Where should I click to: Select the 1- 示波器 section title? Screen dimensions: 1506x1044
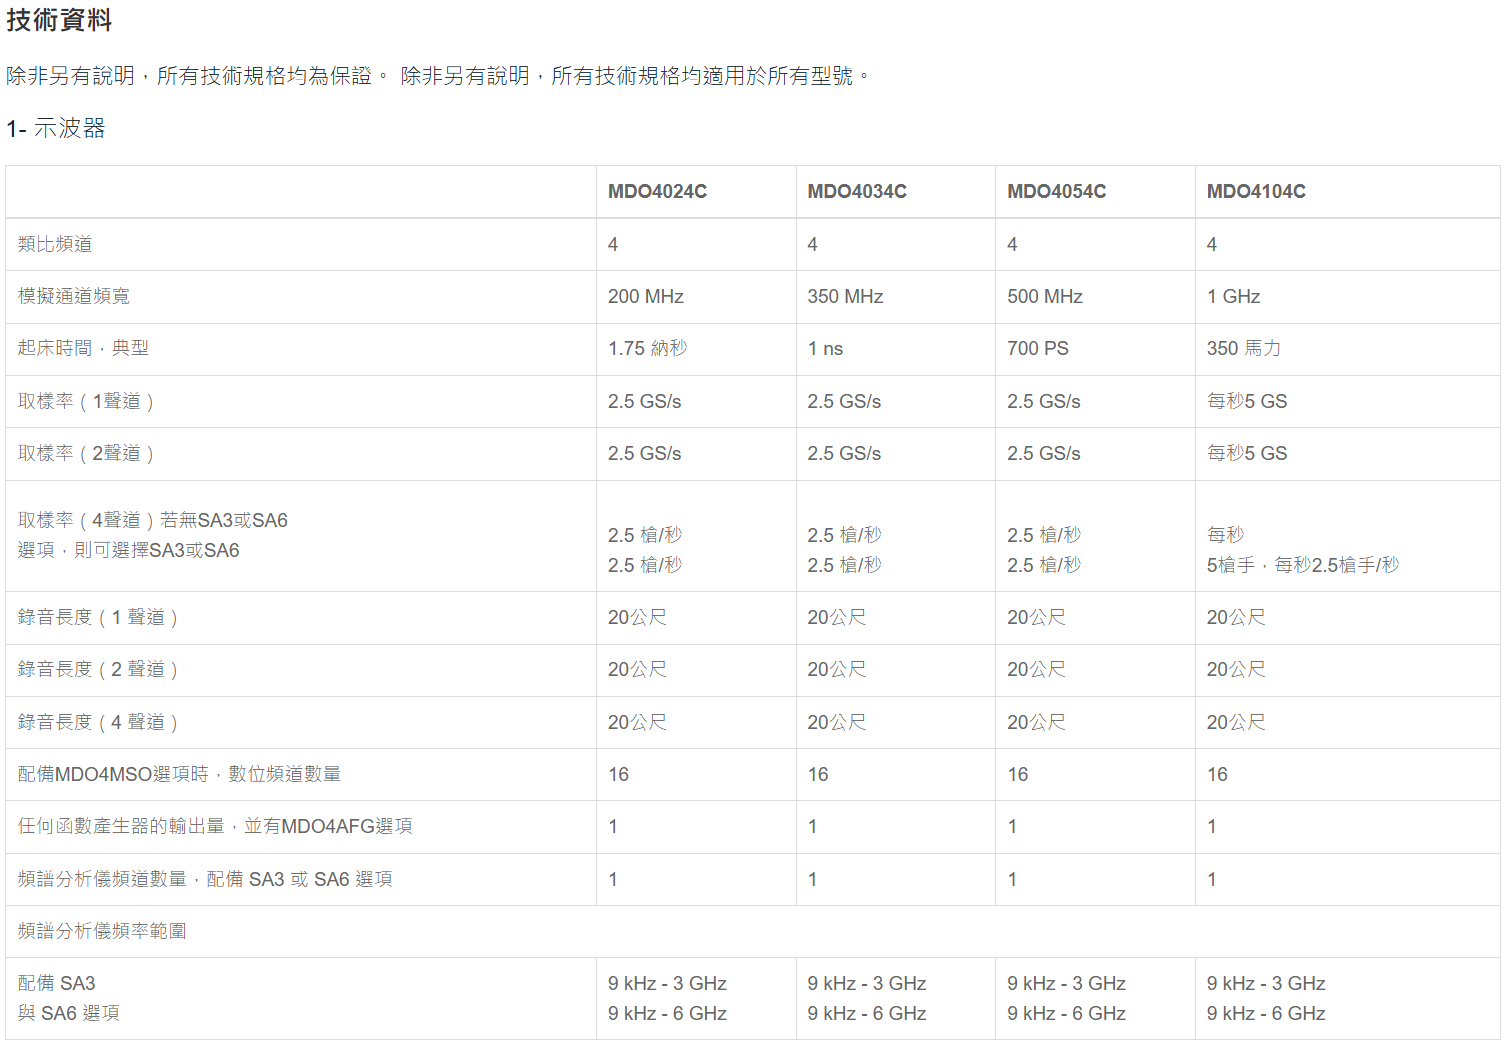56,128
